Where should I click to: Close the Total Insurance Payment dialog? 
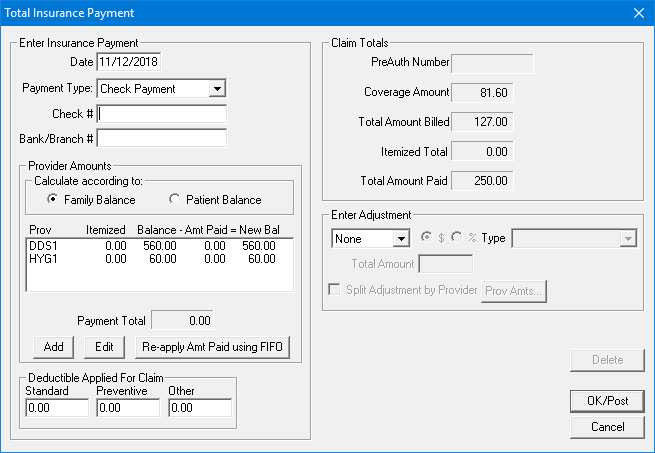[638, 13]
